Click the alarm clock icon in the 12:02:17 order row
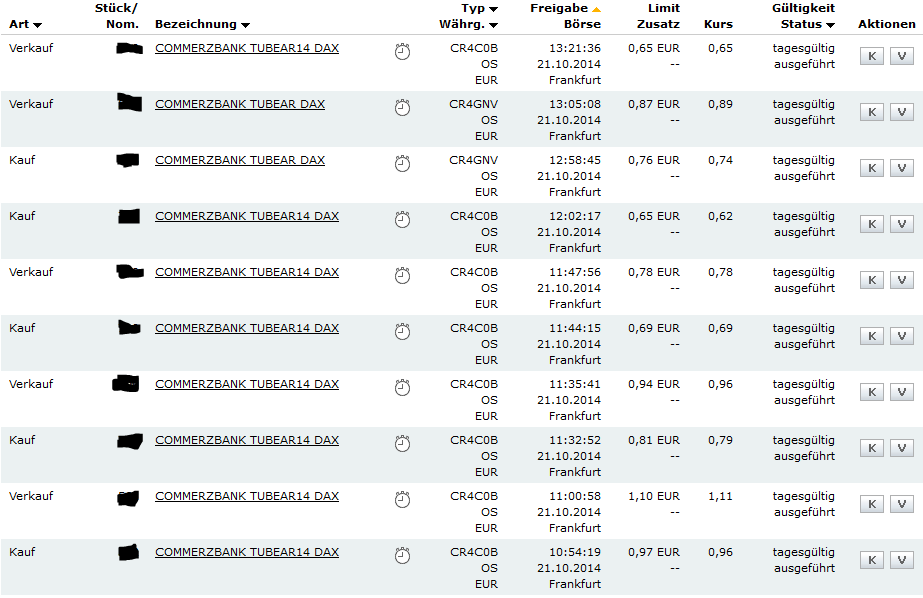The height and width of the screenshot is (598, 923). (402, 220)
